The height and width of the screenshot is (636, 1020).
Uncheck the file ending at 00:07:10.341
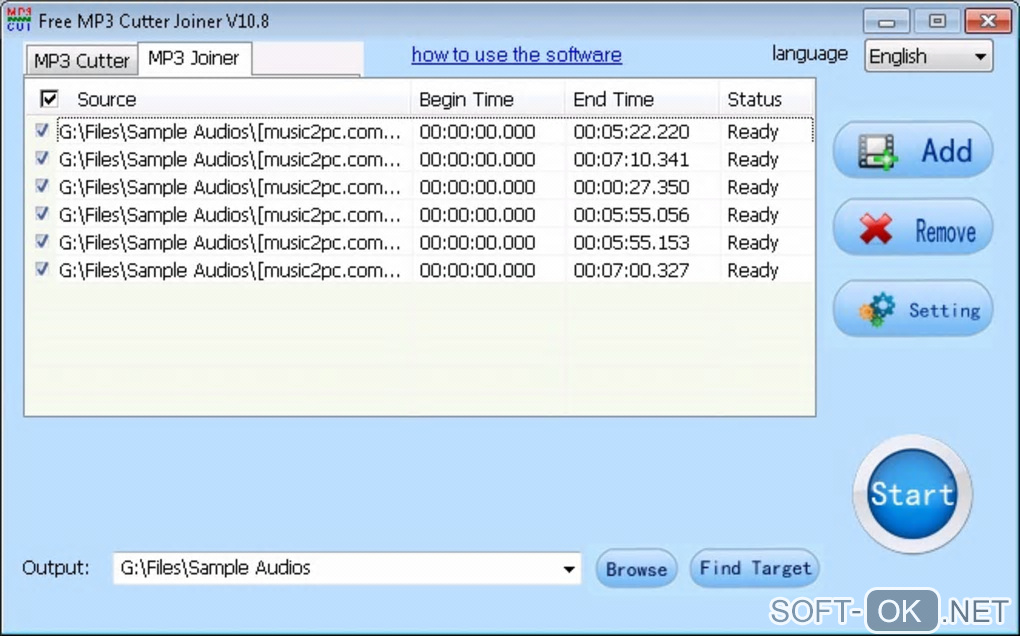tap(42, 158)
